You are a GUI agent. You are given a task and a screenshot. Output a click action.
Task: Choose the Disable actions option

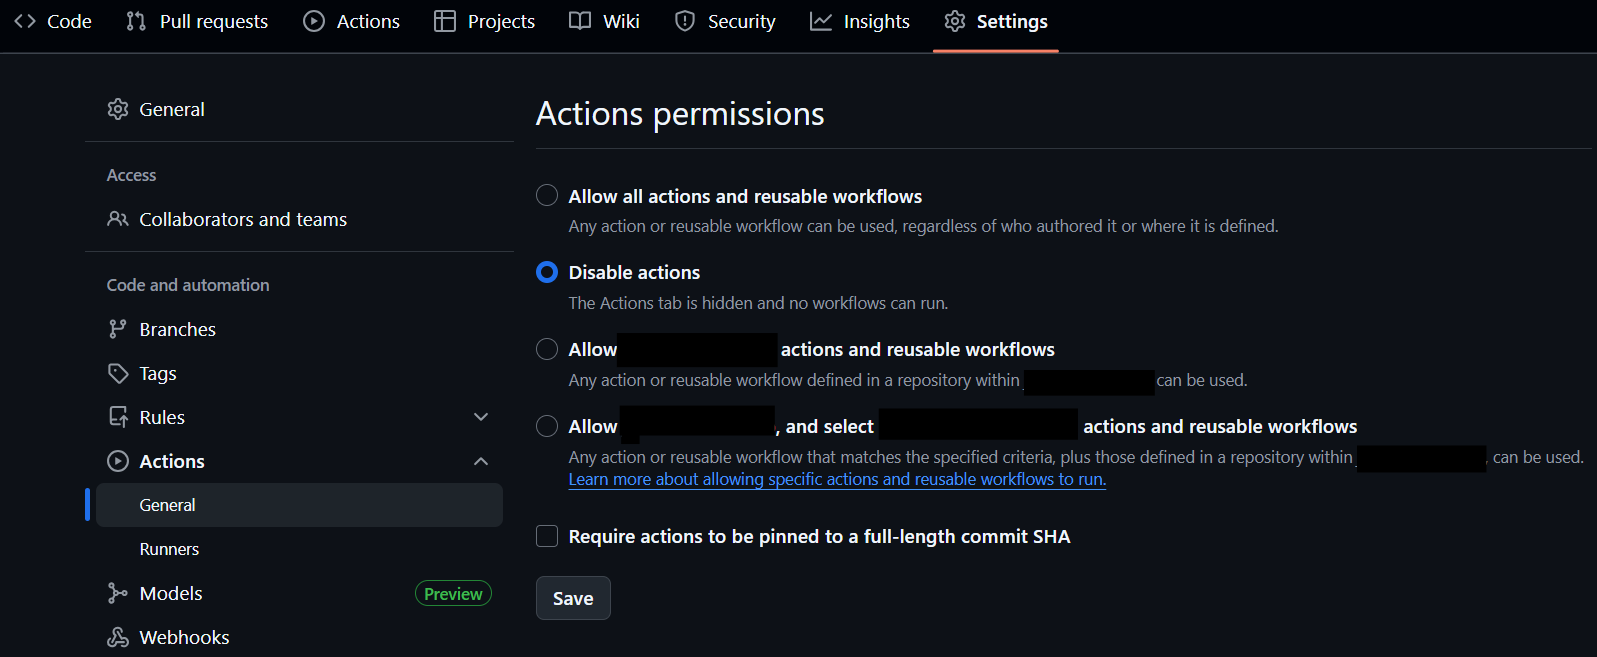546,271
